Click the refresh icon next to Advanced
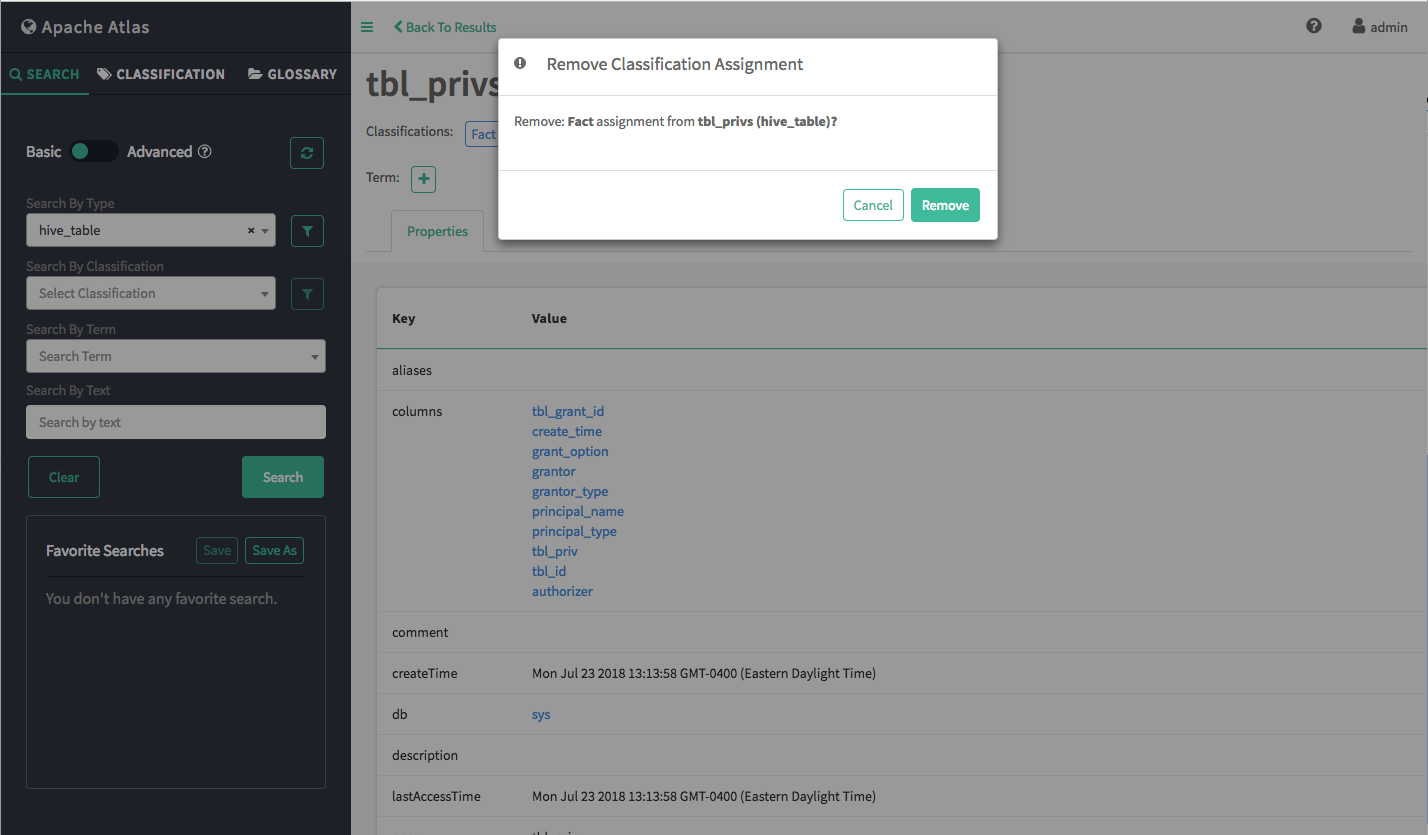 tap(307, 152)
